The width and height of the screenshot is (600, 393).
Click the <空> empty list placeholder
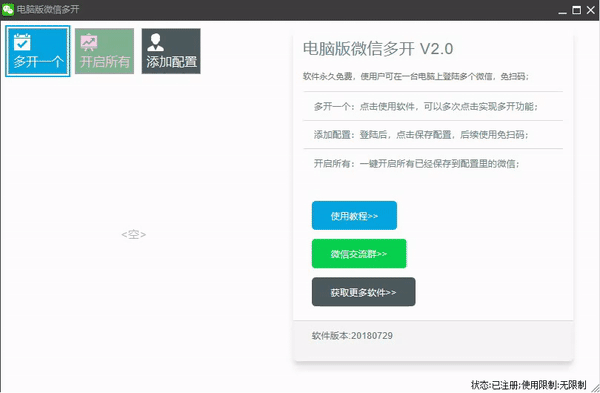pyautogui.click(x=134, y=234)
